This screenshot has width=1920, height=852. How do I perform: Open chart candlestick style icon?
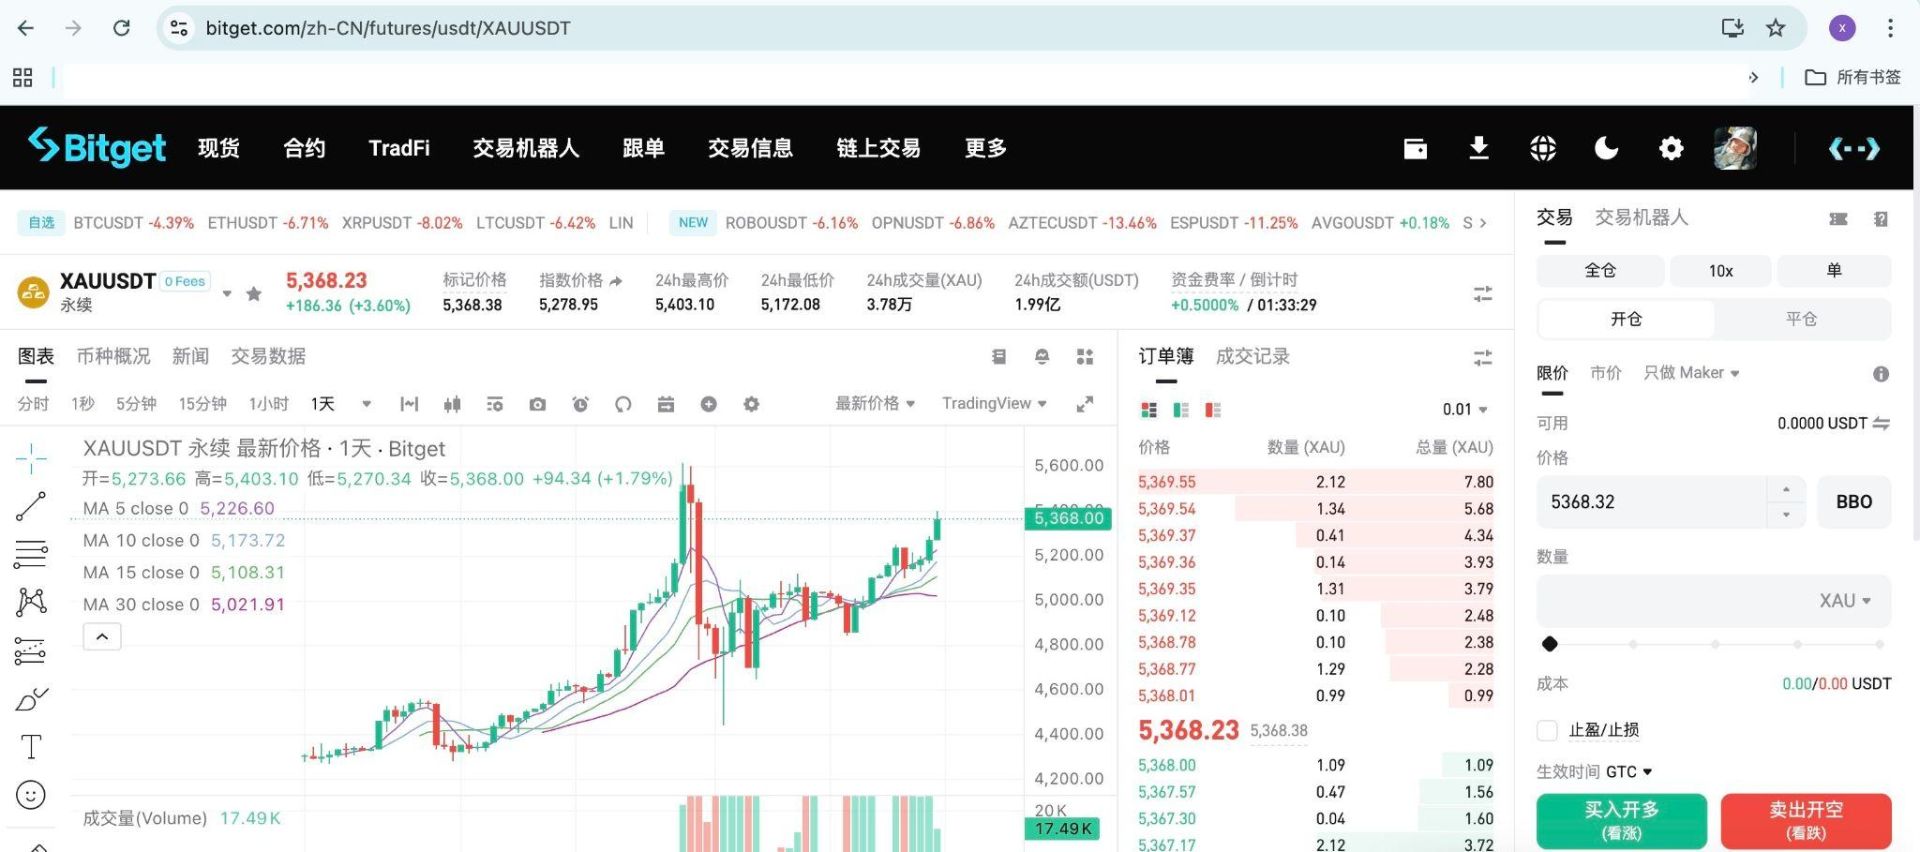[452, 404]
